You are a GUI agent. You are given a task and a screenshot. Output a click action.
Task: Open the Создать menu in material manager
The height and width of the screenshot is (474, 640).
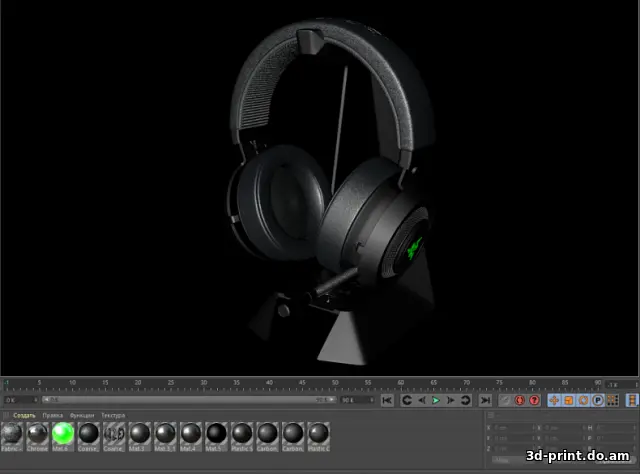pyautogui.click(x=24, y=414)
